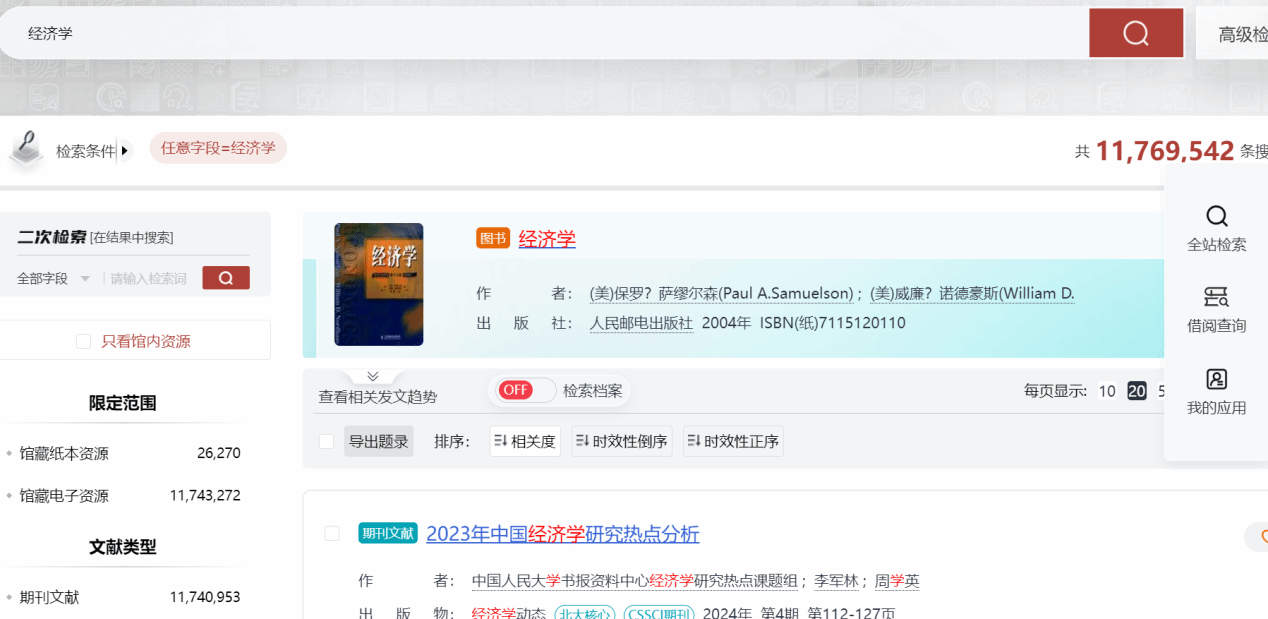Click the 导出题录 export button
Viewport: 1268px width, 619px height.
(378, 441)
